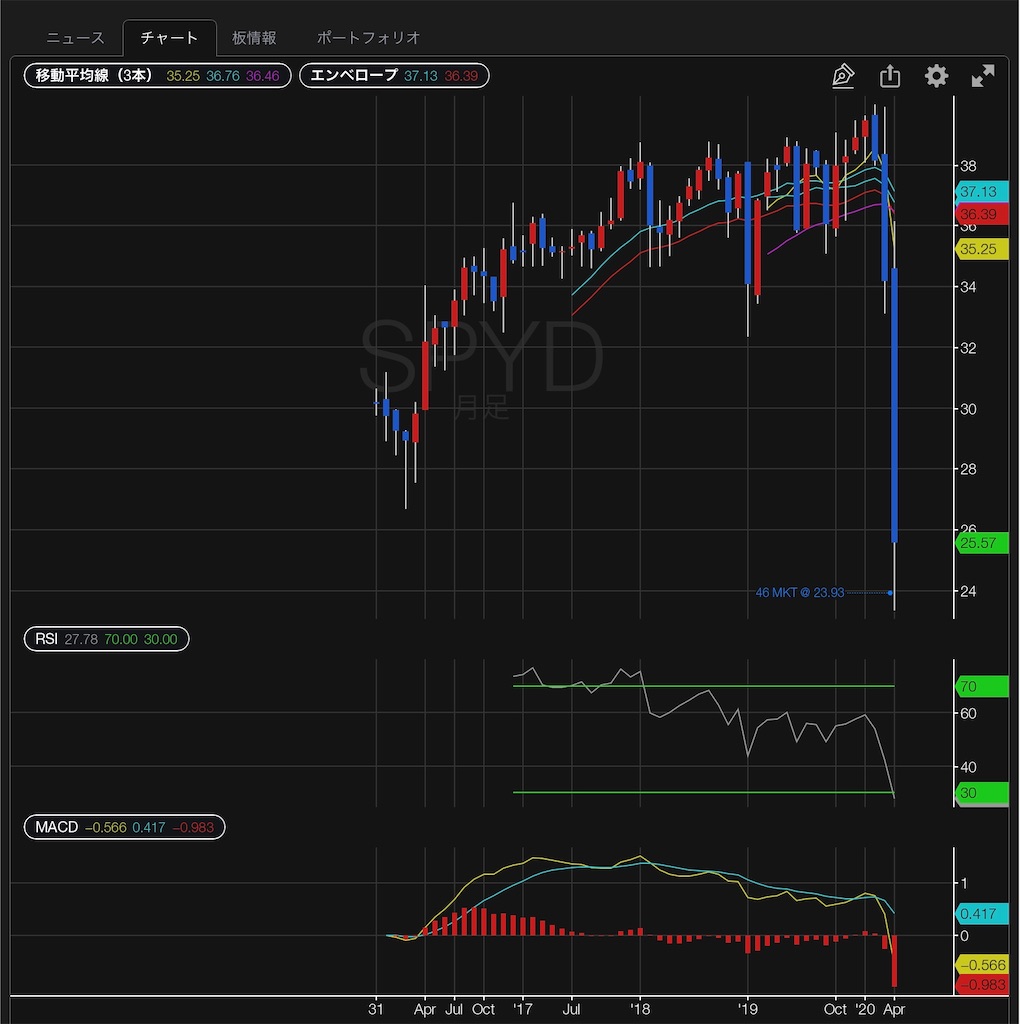
Task: Open the RSI indicator settings
Action: pos(106,639)
